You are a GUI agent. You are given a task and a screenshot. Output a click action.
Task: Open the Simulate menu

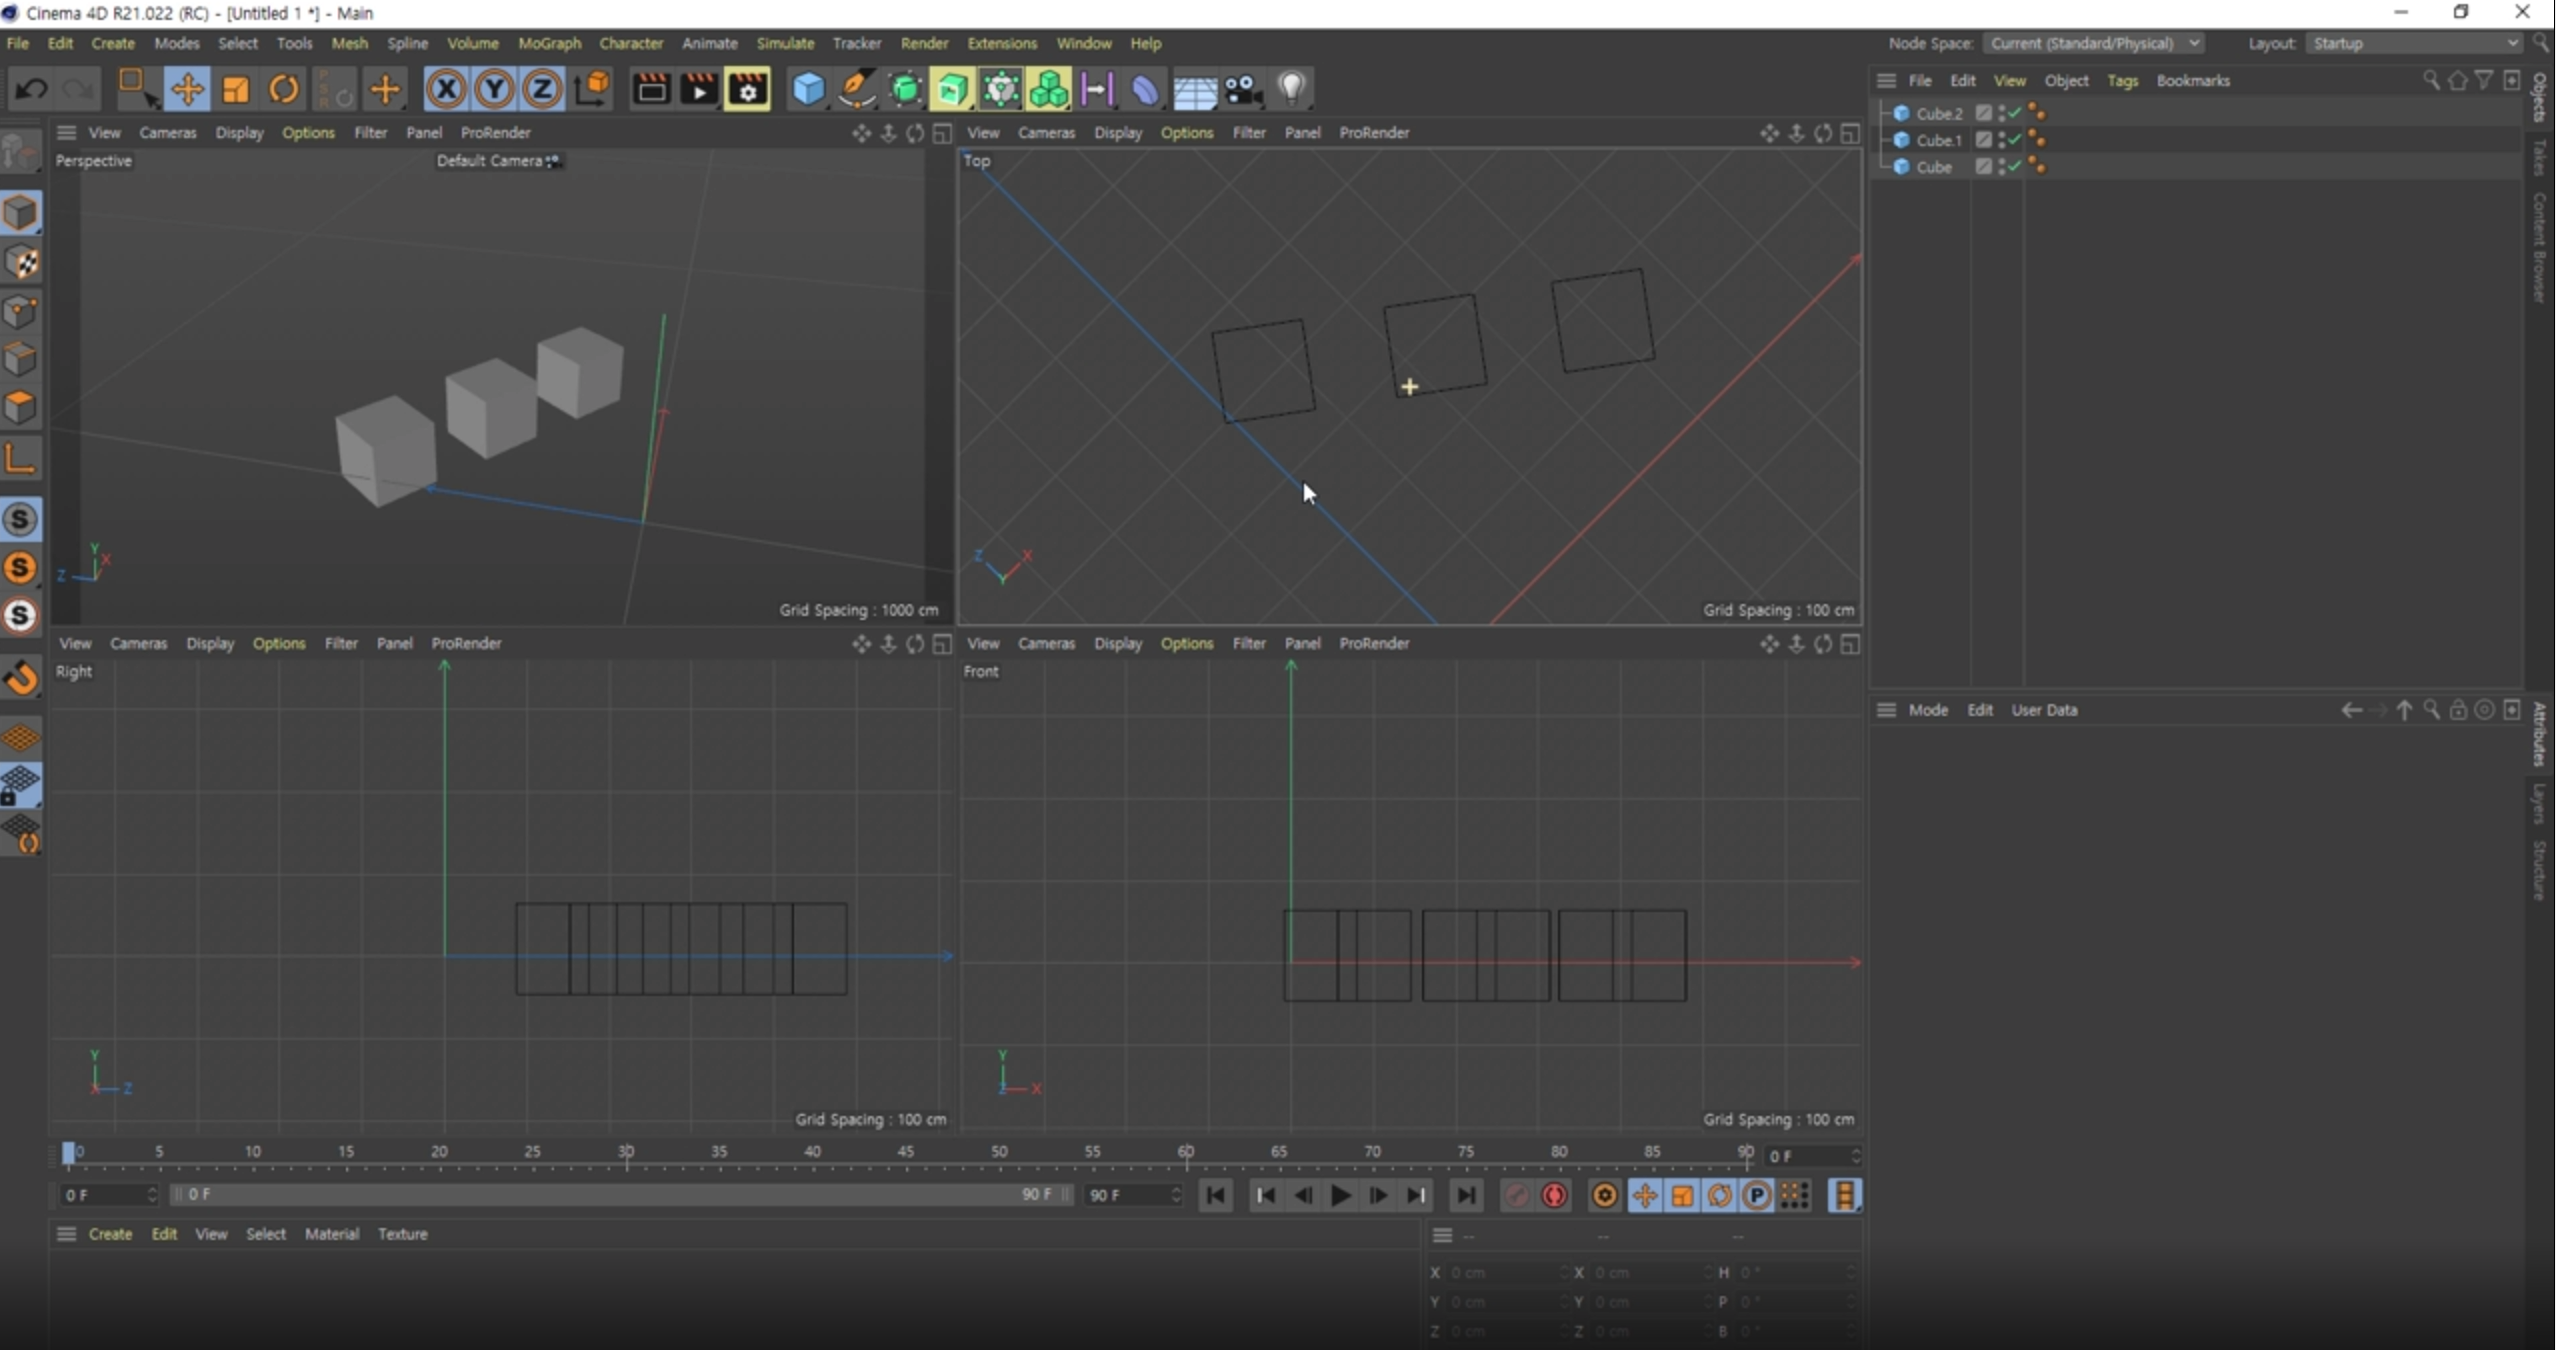tap(785, 43)
